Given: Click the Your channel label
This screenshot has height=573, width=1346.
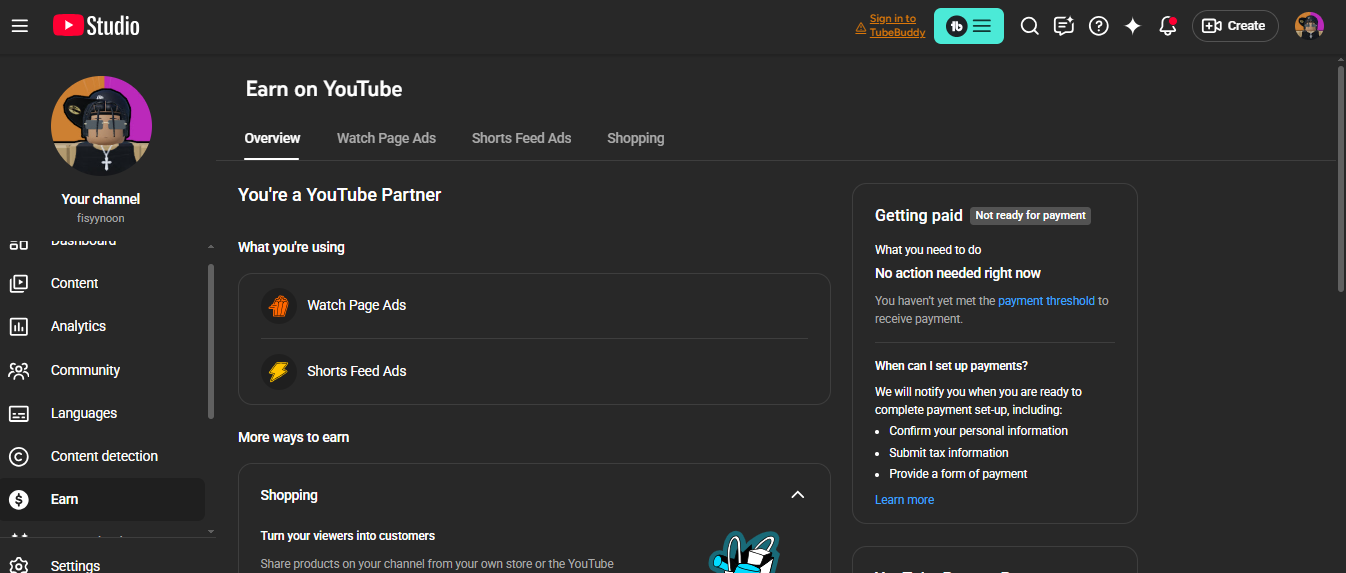Looking at the screenshot, I should pyautogui.click(x=101, y=199).
